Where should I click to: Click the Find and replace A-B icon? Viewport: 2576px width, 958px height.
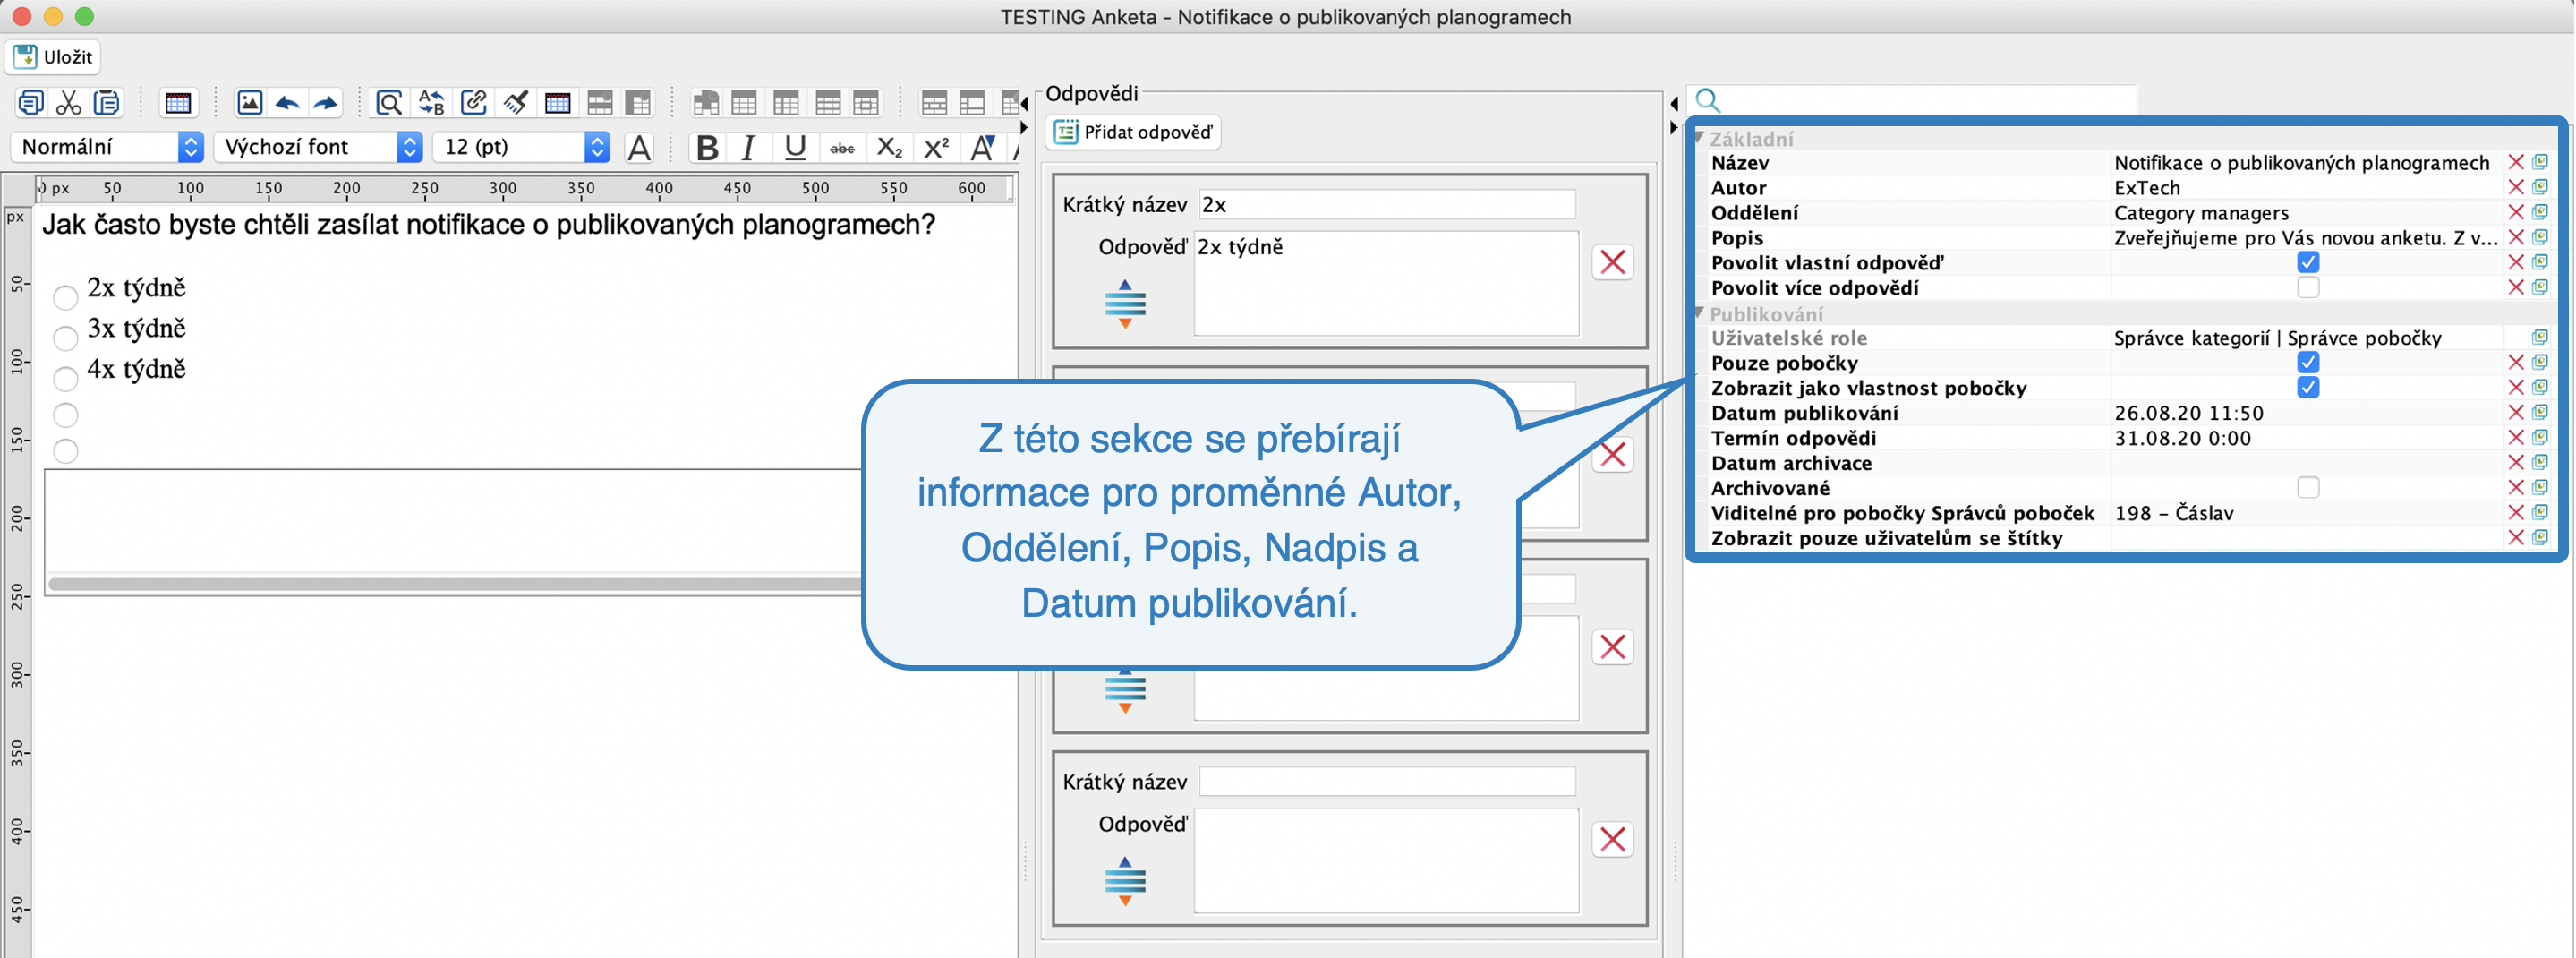pos(431,103)
